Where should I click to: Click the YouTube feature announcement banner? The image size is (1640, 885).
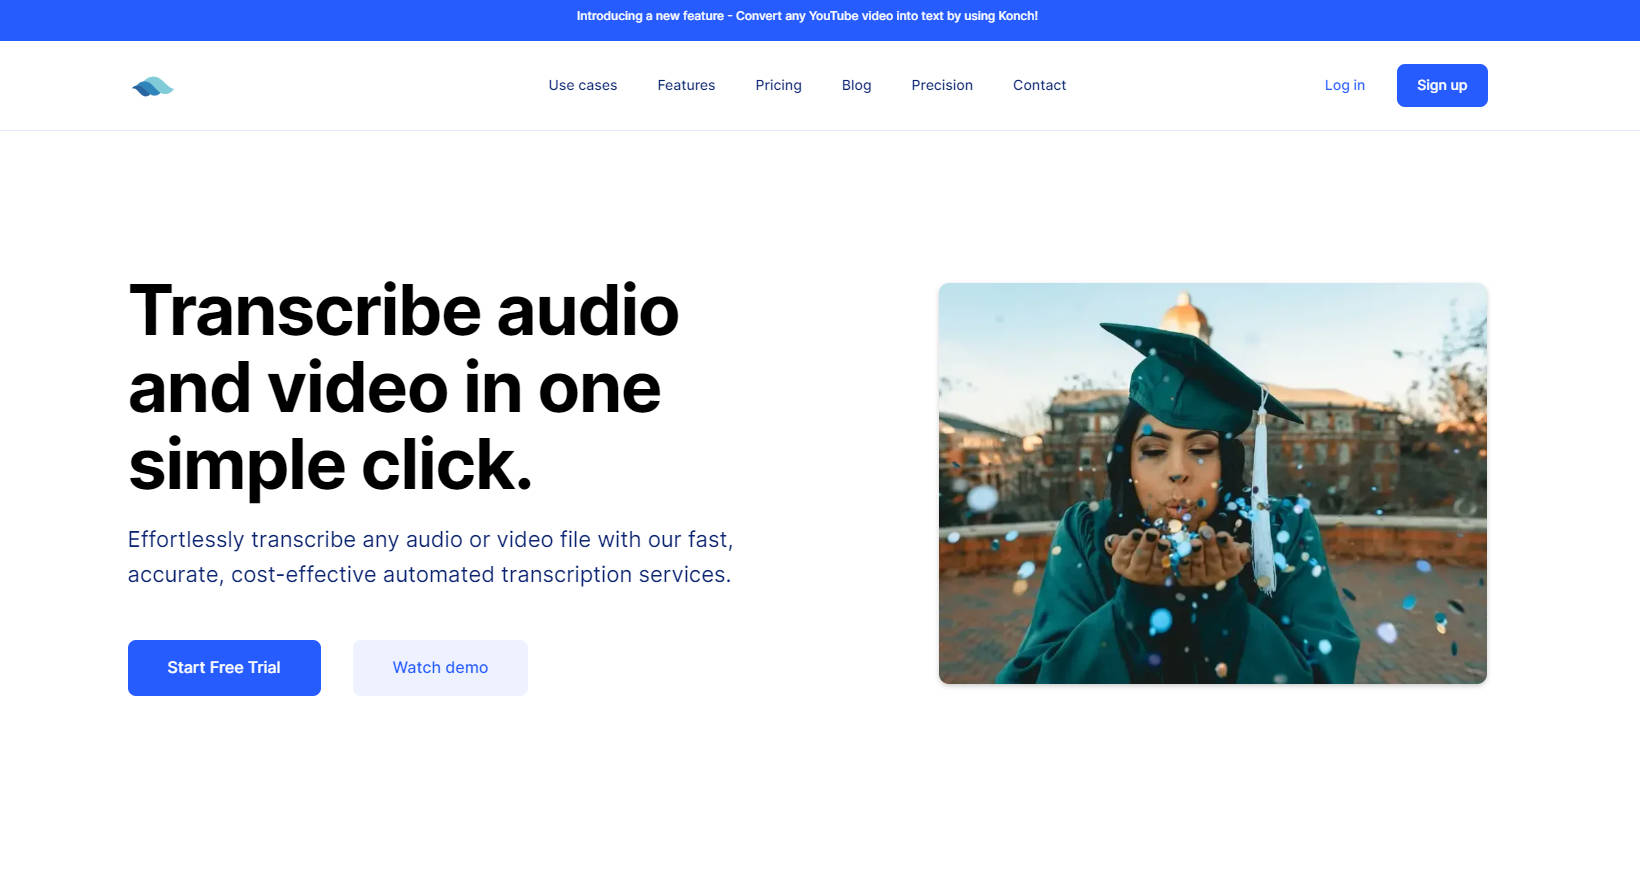pyautogui.click(x=807, y=16)
